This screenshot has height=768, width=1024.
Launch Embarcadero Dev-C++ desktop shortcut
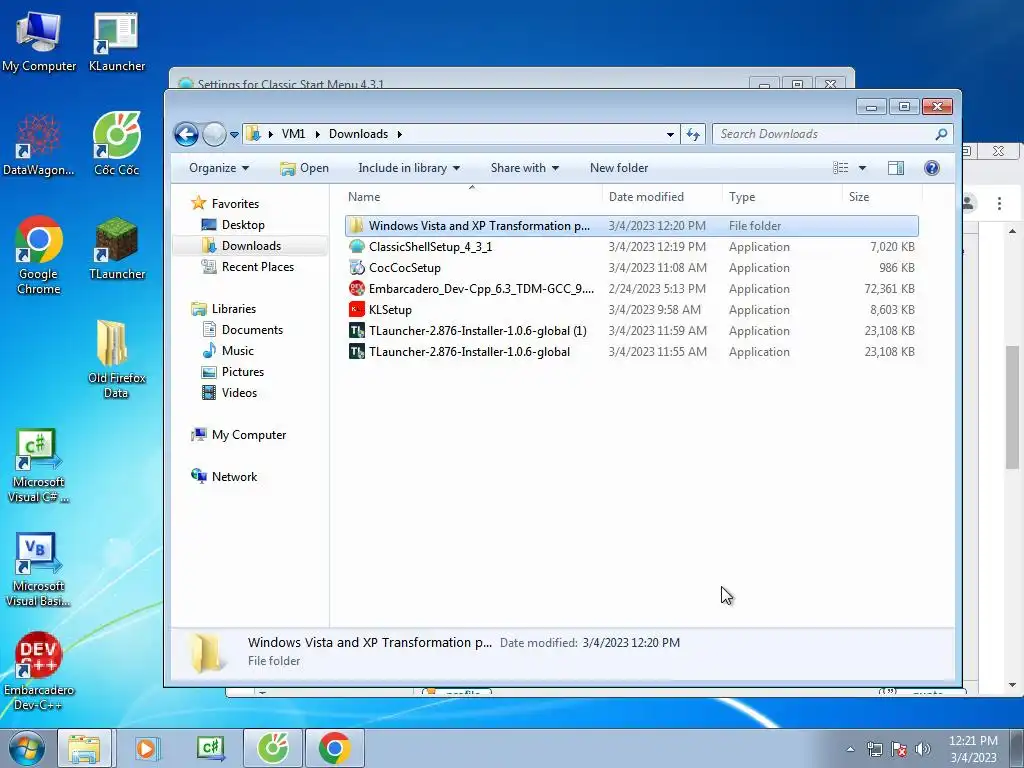[x=39, y=671]
